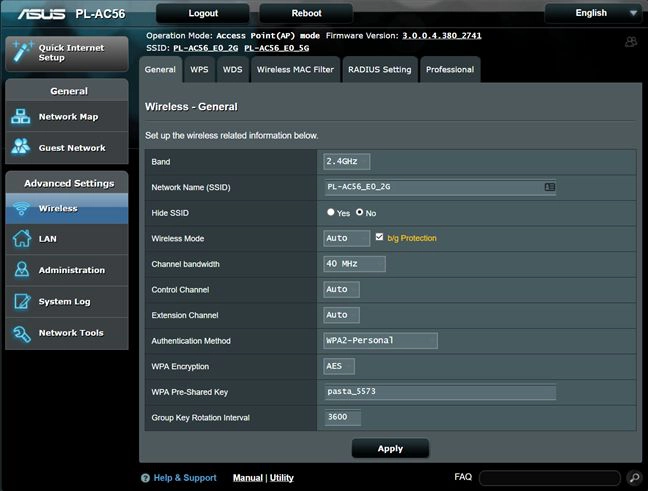Open the Extension Channel dropdown
The height and width of the screenshot is (491, 648).
[341, 315]
